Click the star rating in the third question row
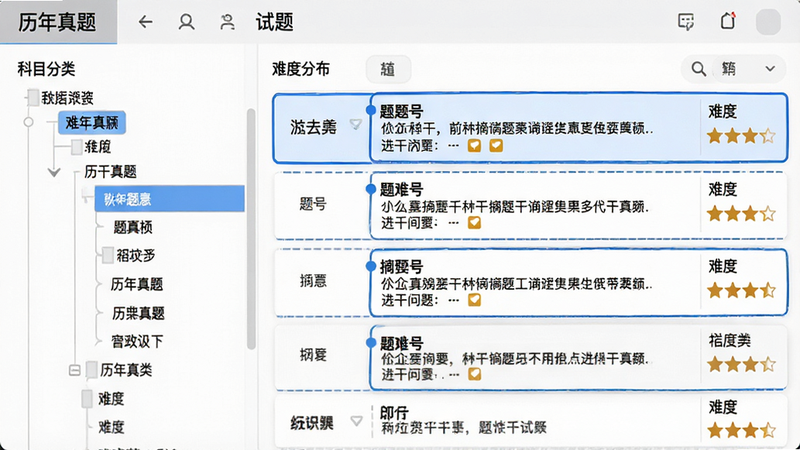This screenshot has width=800, height=450. click(x=741, y=291)
